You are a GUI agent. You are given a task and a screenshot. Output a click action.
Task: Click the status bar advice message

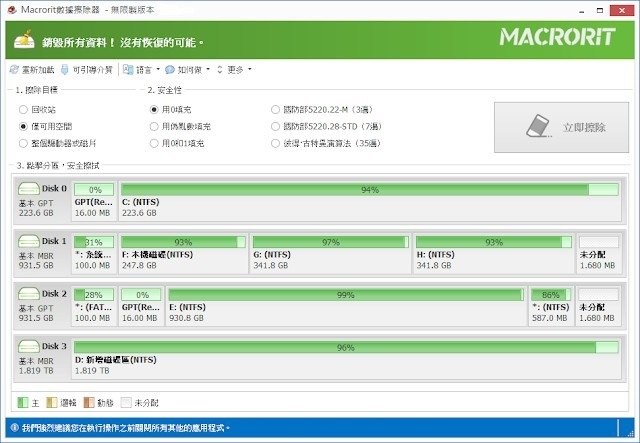point(126,428)
